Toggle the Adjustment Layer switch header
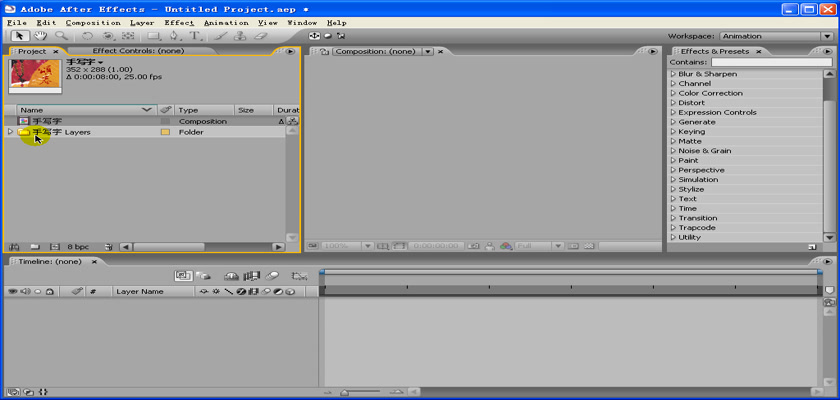This screenshot has width=840, height=400. click(278, 292)
